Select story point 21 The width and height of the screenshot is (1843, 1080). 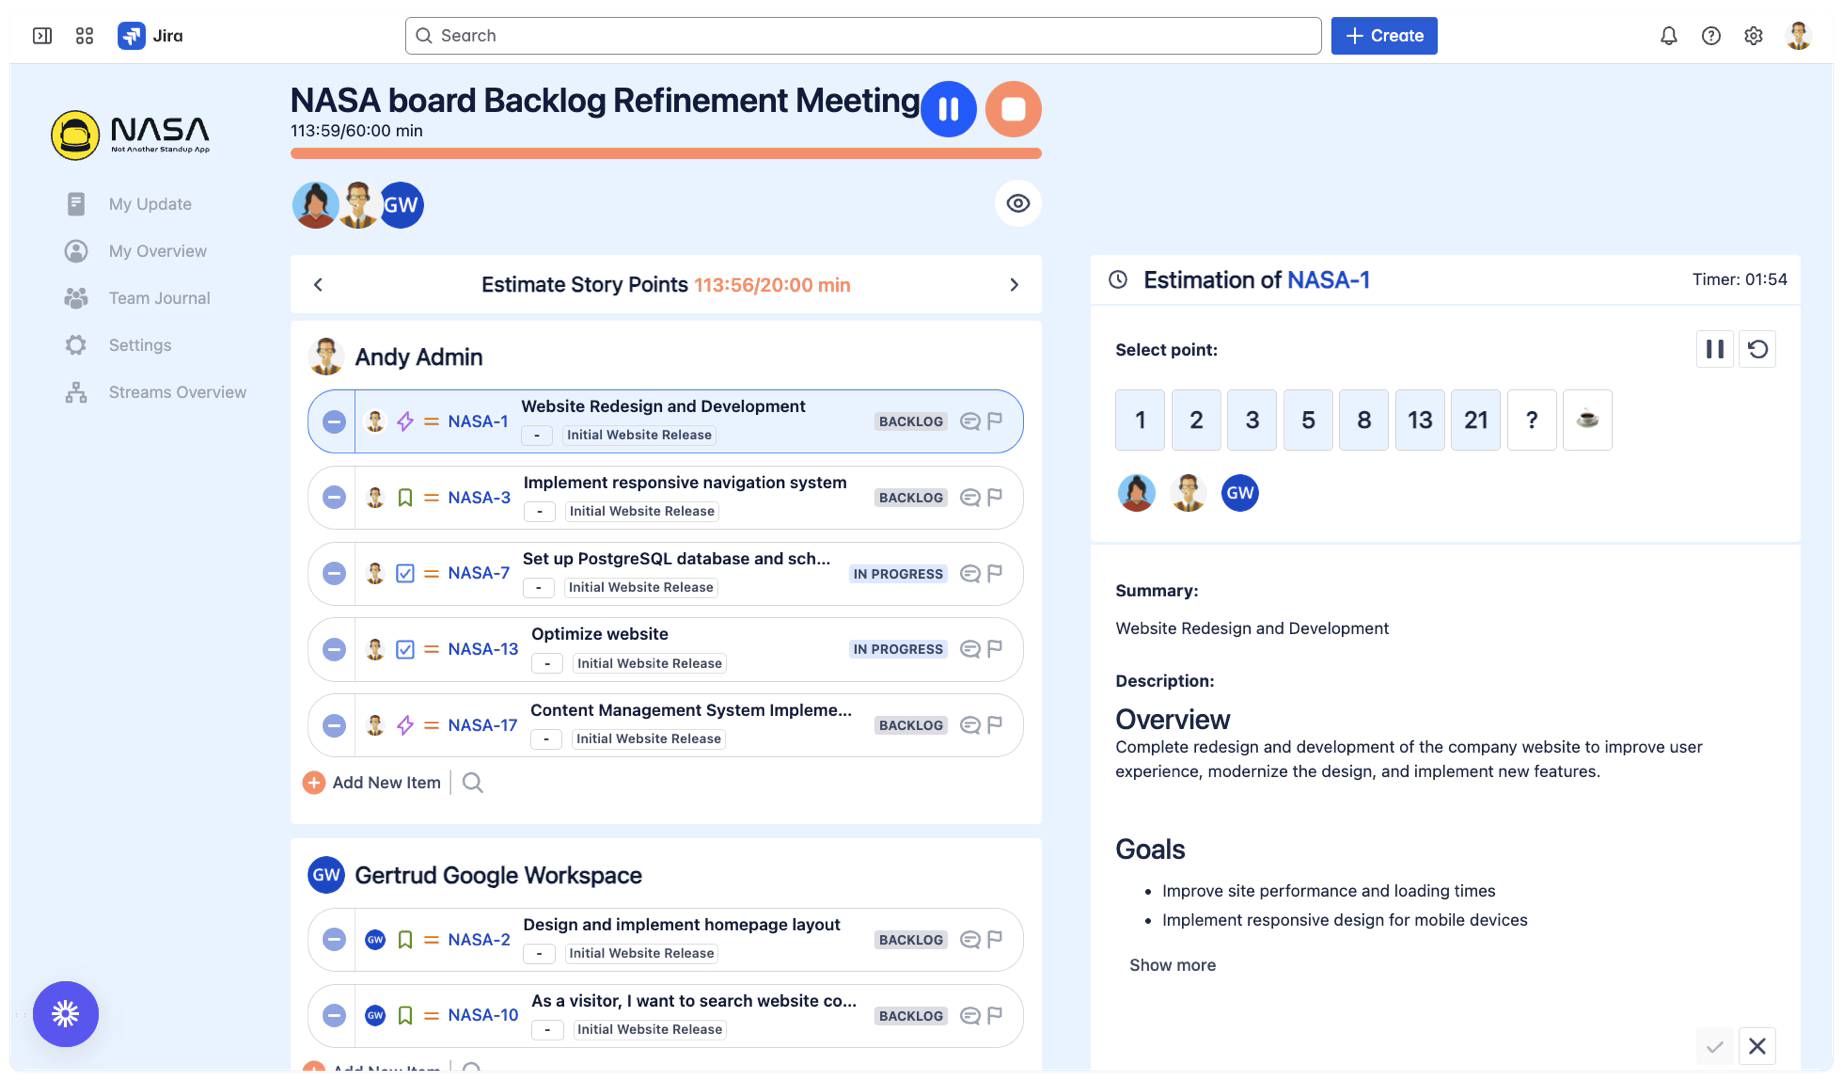pyautogui.click(x=1476, y=420)
